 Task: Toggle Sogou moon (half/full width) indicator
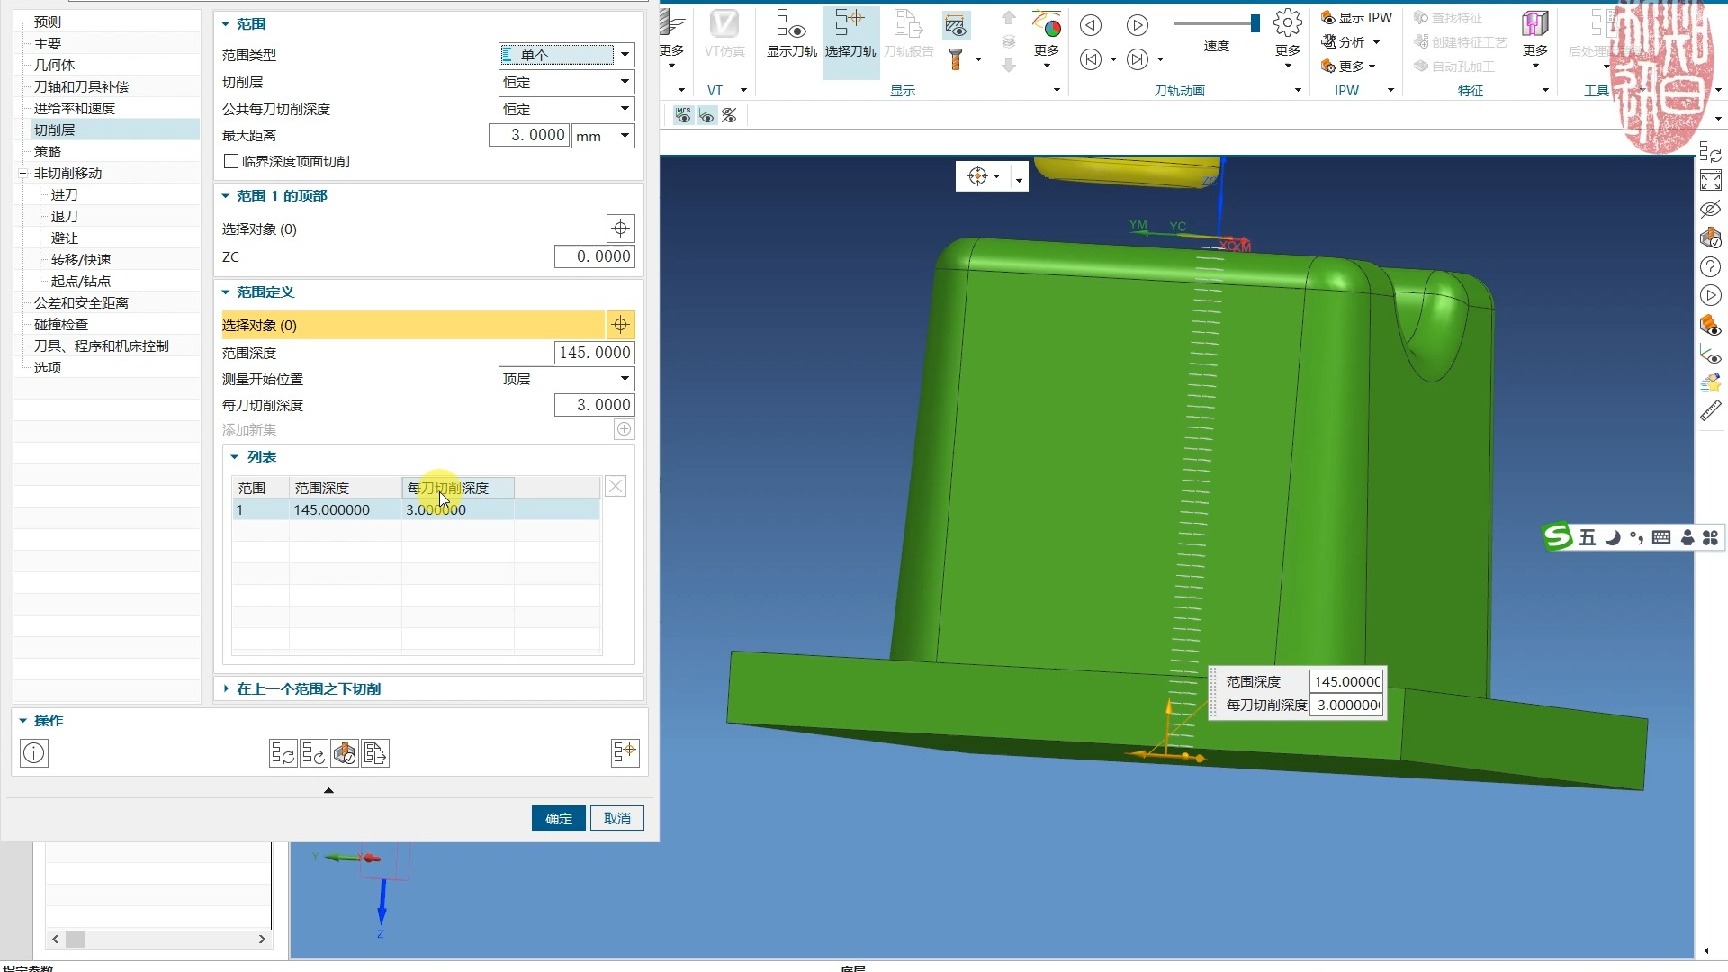[x=1613, y=537]
